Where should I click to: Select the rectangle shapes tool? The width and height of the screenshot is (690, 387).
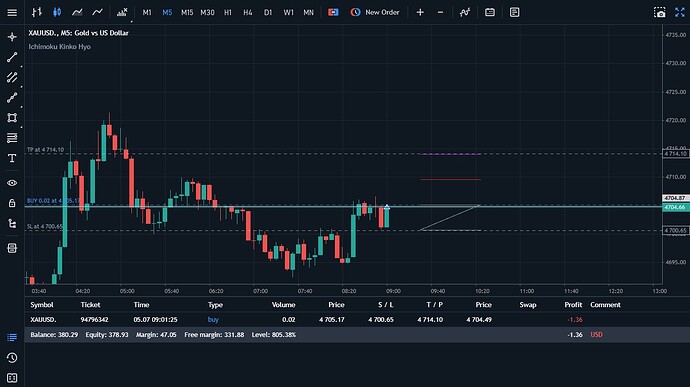click(x=12, y=118)
